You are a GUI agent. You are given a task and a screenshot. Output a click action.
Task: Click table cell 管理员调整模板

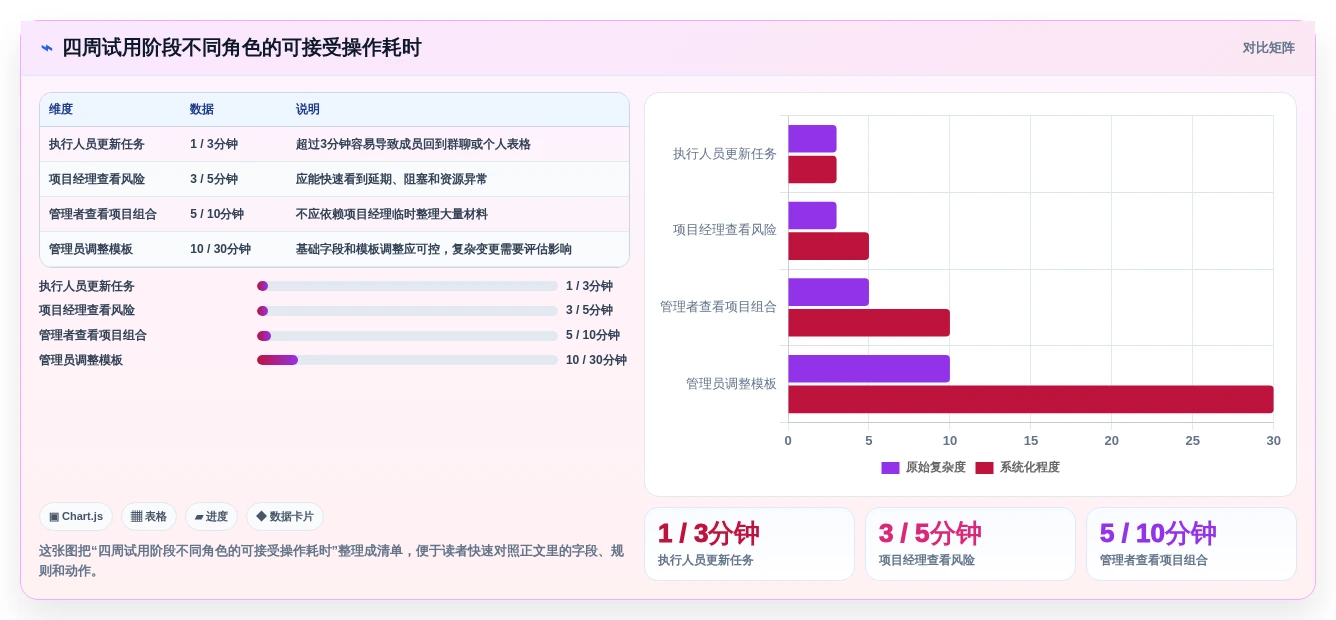click(x=91, y=249)
